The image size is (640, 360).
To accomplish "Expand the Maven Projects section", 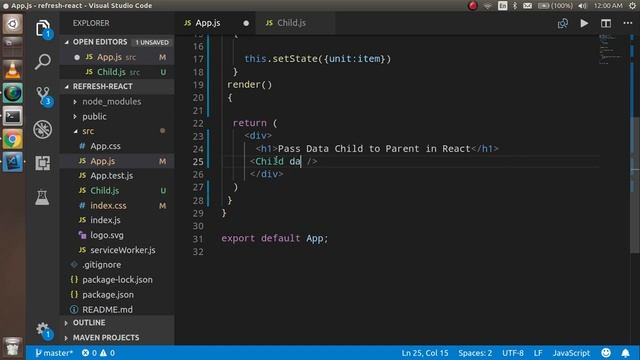I will tap(118, 338).
